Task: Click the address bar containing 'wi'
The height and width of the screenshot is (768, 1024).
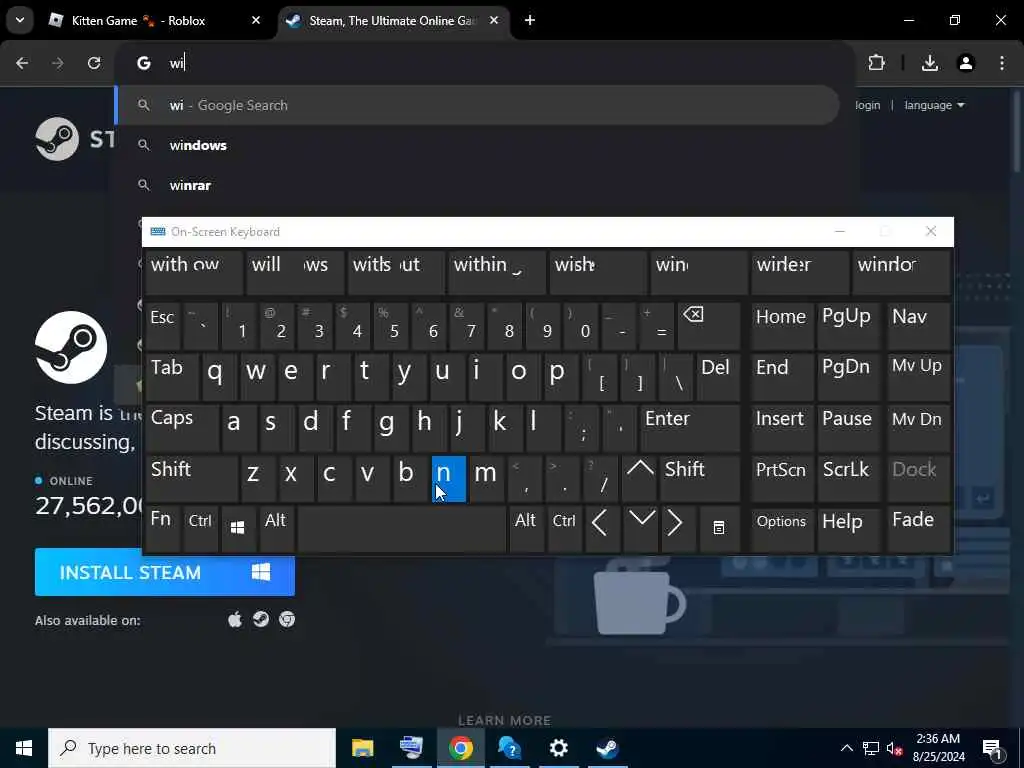Action: click(485, 63)
